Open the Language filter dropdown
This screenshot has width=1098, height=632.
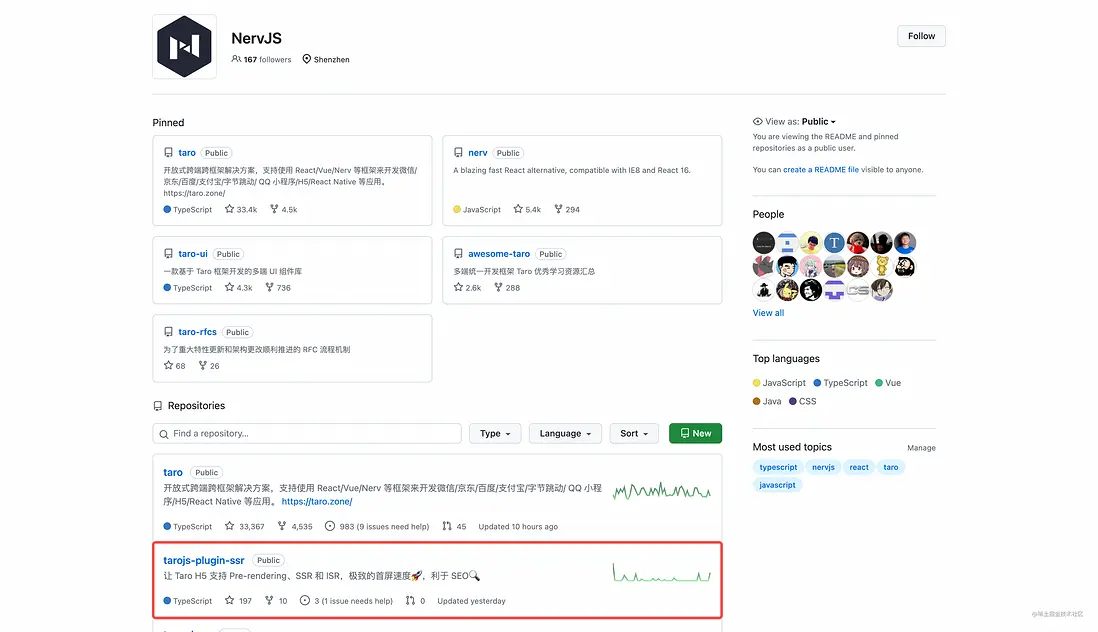click(565, 433)
